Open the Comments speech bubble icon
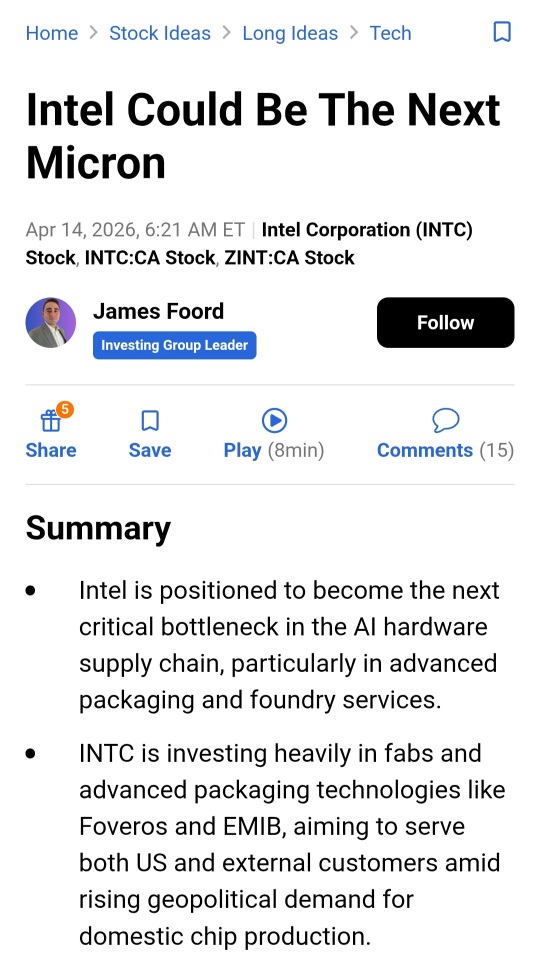 click(446, 421)
